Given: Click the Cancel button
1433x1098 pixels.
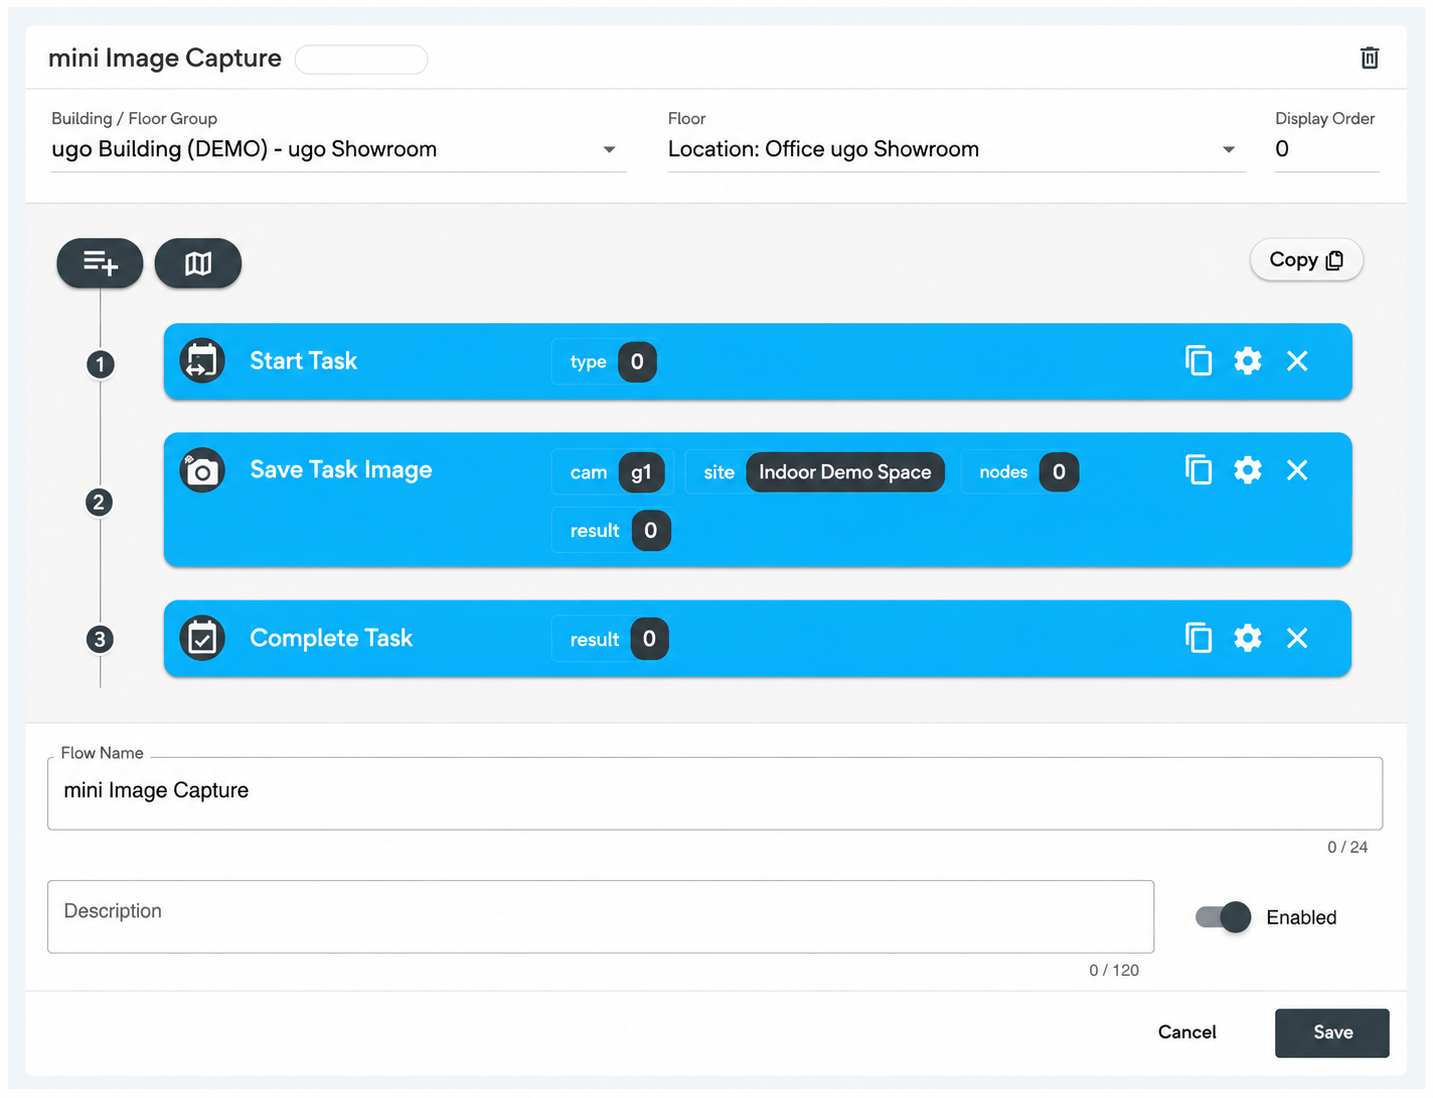Looking at the screenshot, I should tap(1187, 1032).
